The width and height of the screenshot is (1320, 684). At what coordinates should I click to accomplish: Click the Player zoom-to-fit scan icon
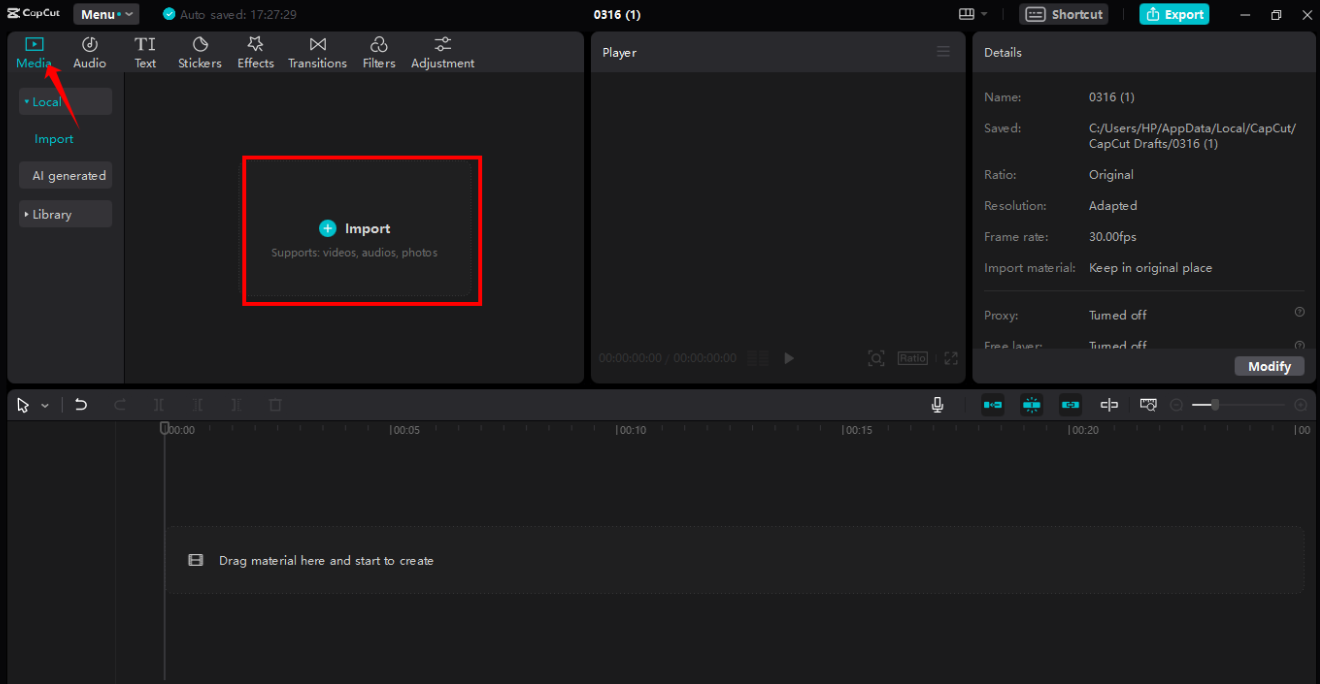876,358
